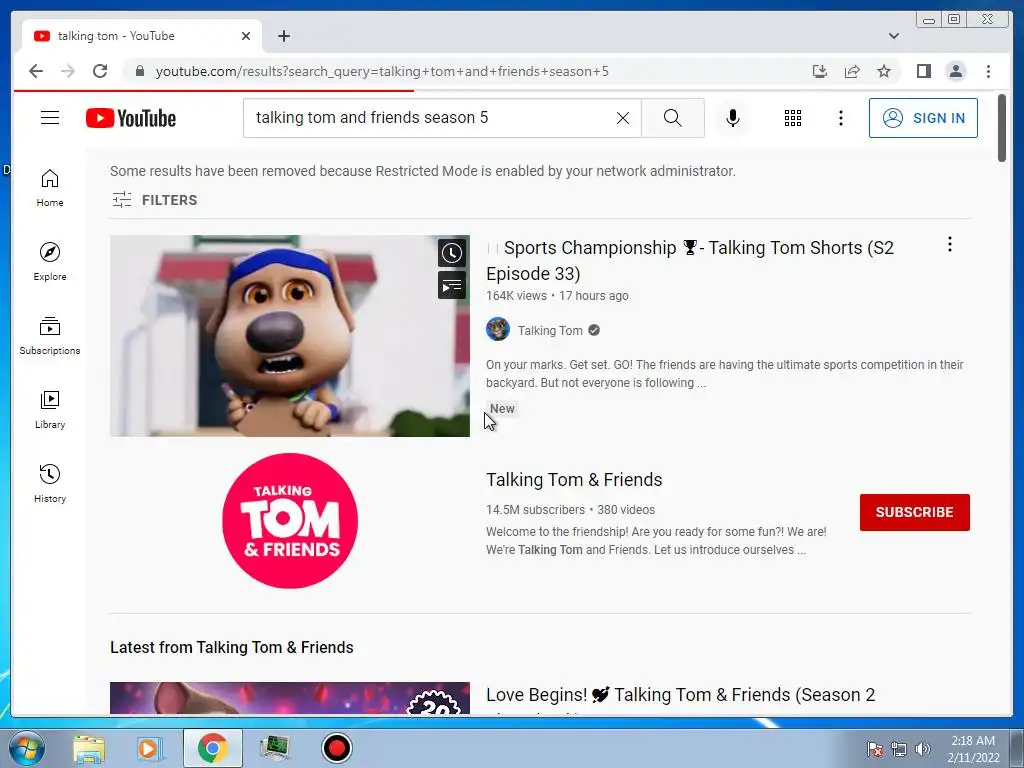Open YouTube settings three-dot menu
Screen dimensions: 1024x768
(840, 118)
